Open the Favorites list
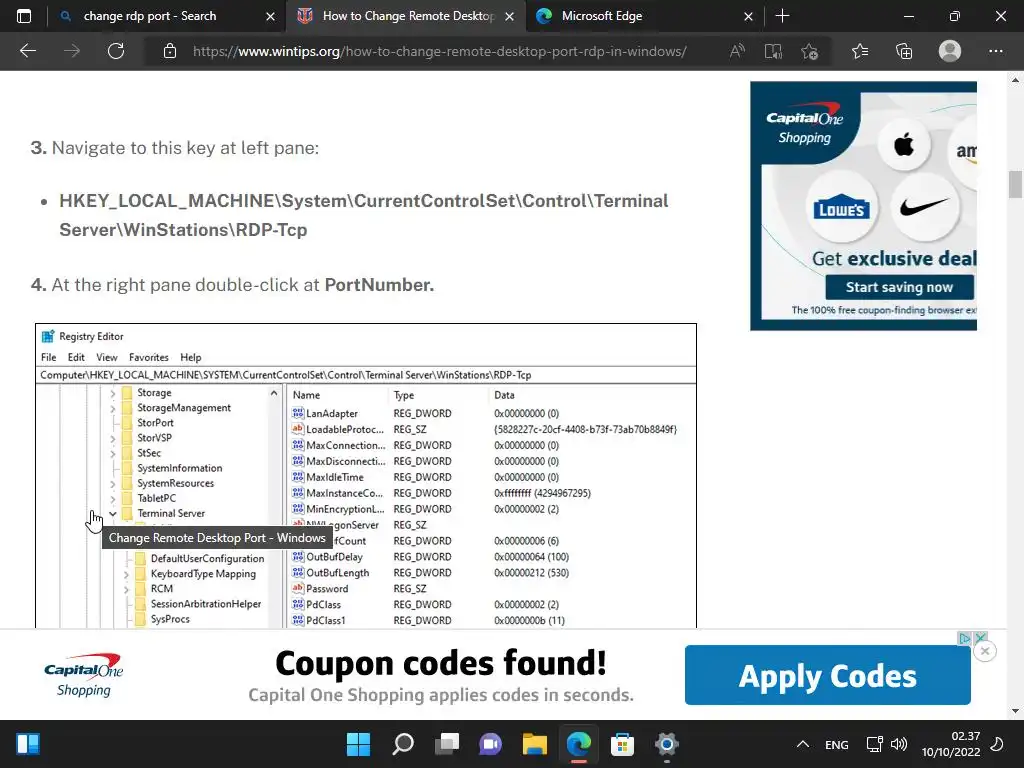 point(860,51)
